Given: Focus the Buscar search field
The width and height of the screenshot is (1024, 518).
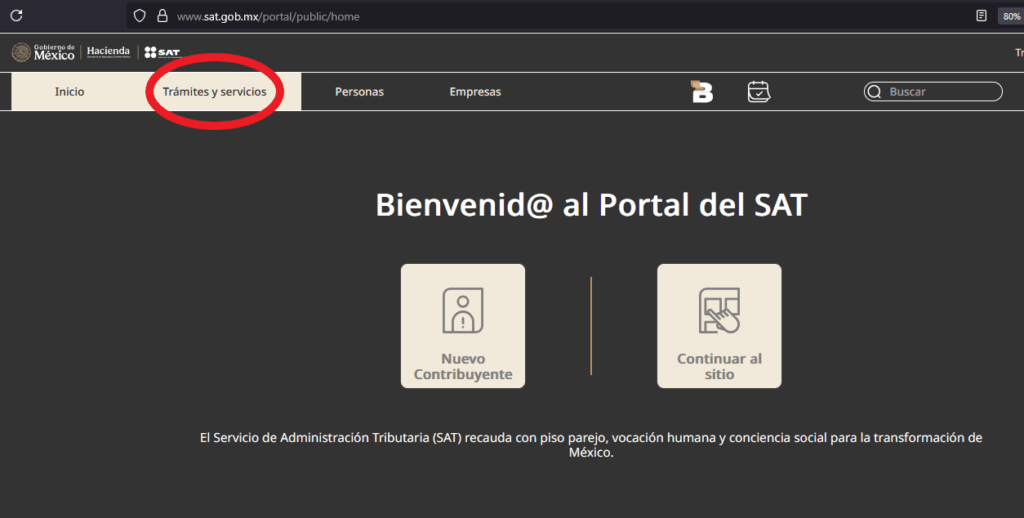Looking at the screenshot, I should pyautogui.click(x=940, y=92).
